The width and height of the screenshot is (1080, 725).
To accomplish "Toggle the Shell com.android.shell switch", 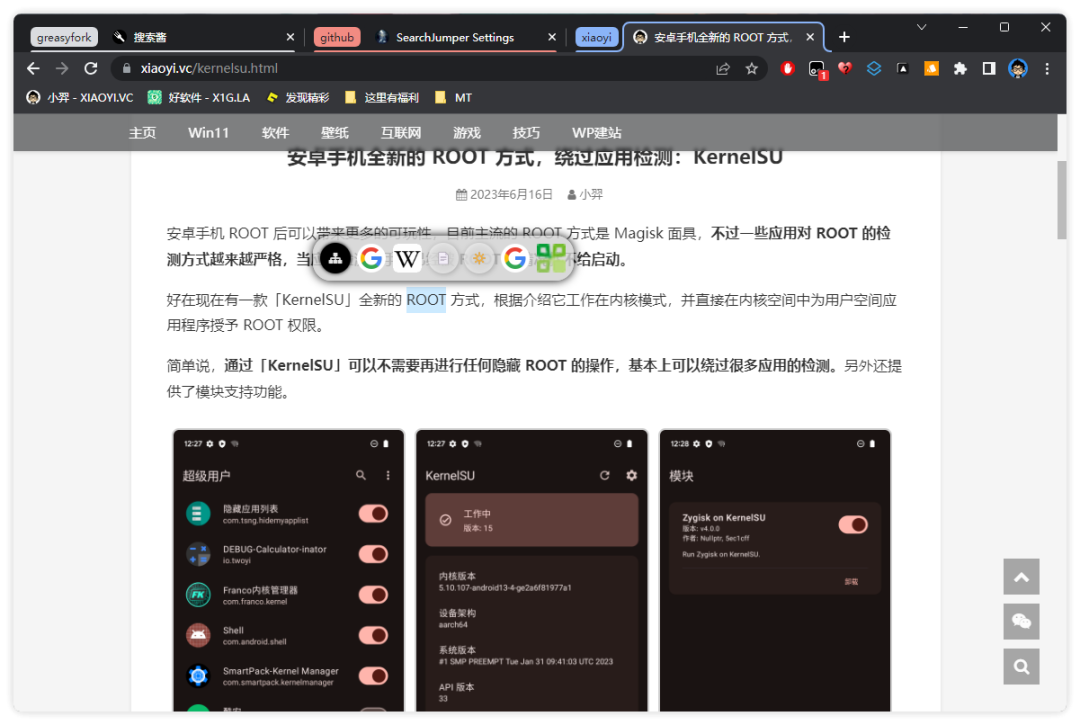I will click(x=373, y=635).
